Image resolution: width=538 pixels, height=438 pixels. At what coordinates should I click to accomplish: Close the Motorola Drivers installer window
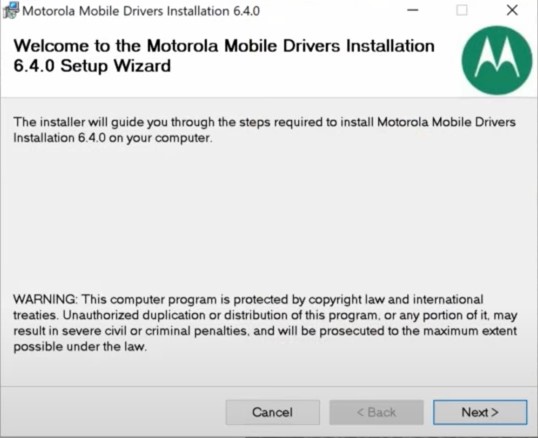[512, 10]
